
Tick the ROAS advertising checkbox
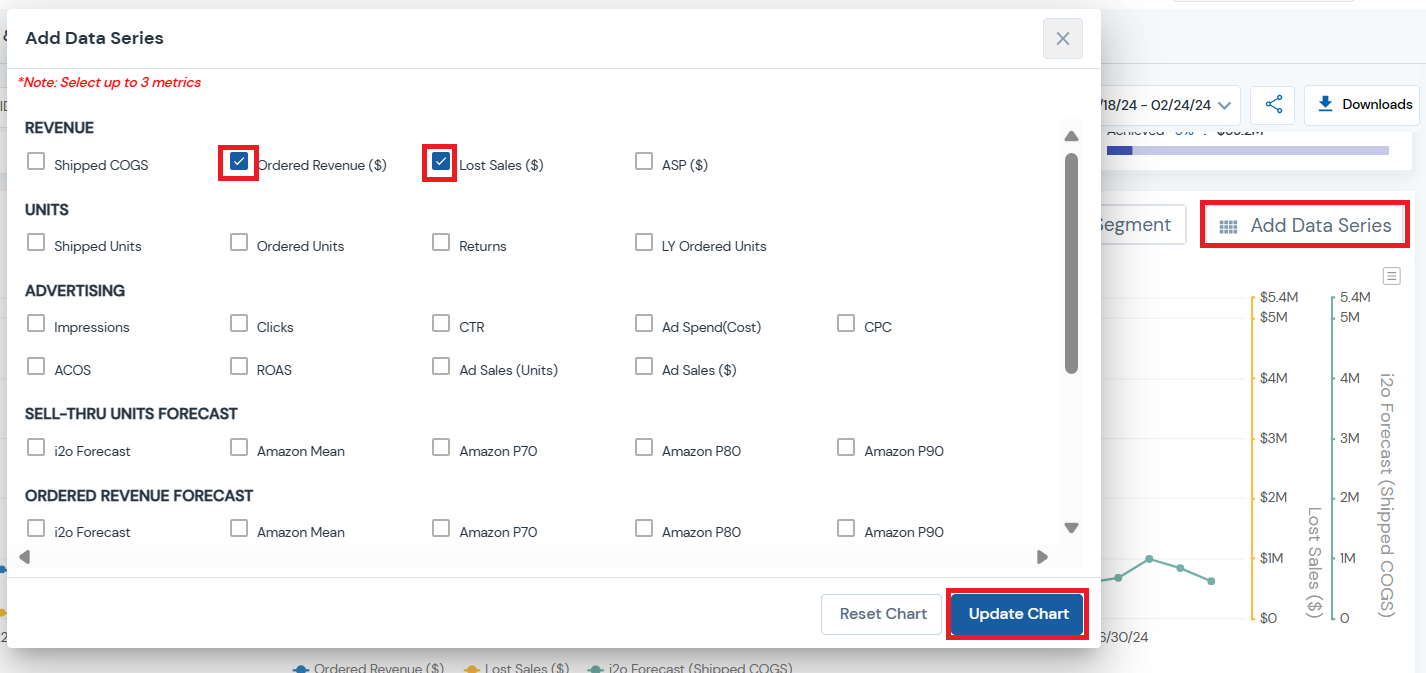[239, 367]
